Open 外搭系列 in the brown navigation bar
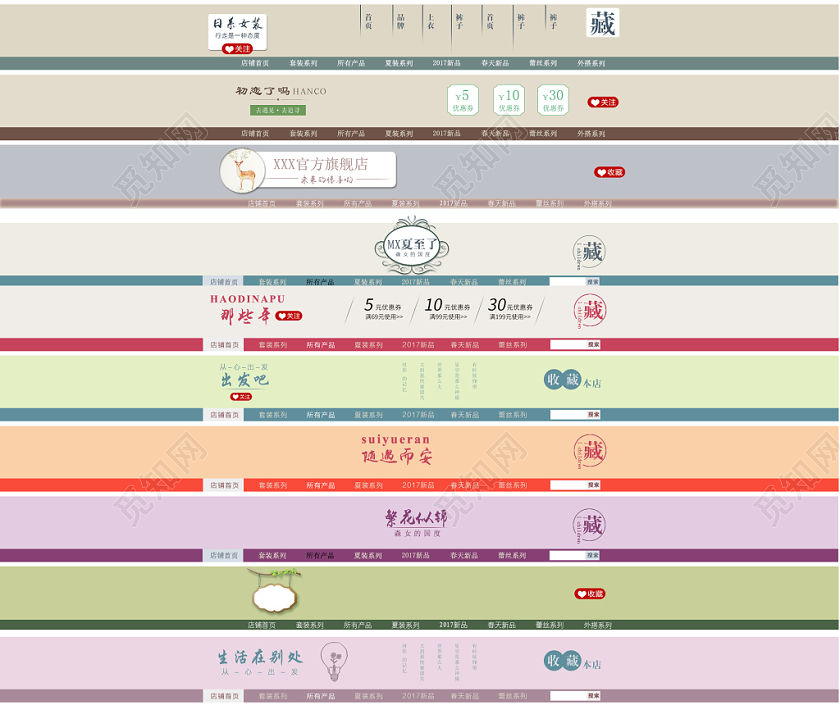 tap(590, 133)
